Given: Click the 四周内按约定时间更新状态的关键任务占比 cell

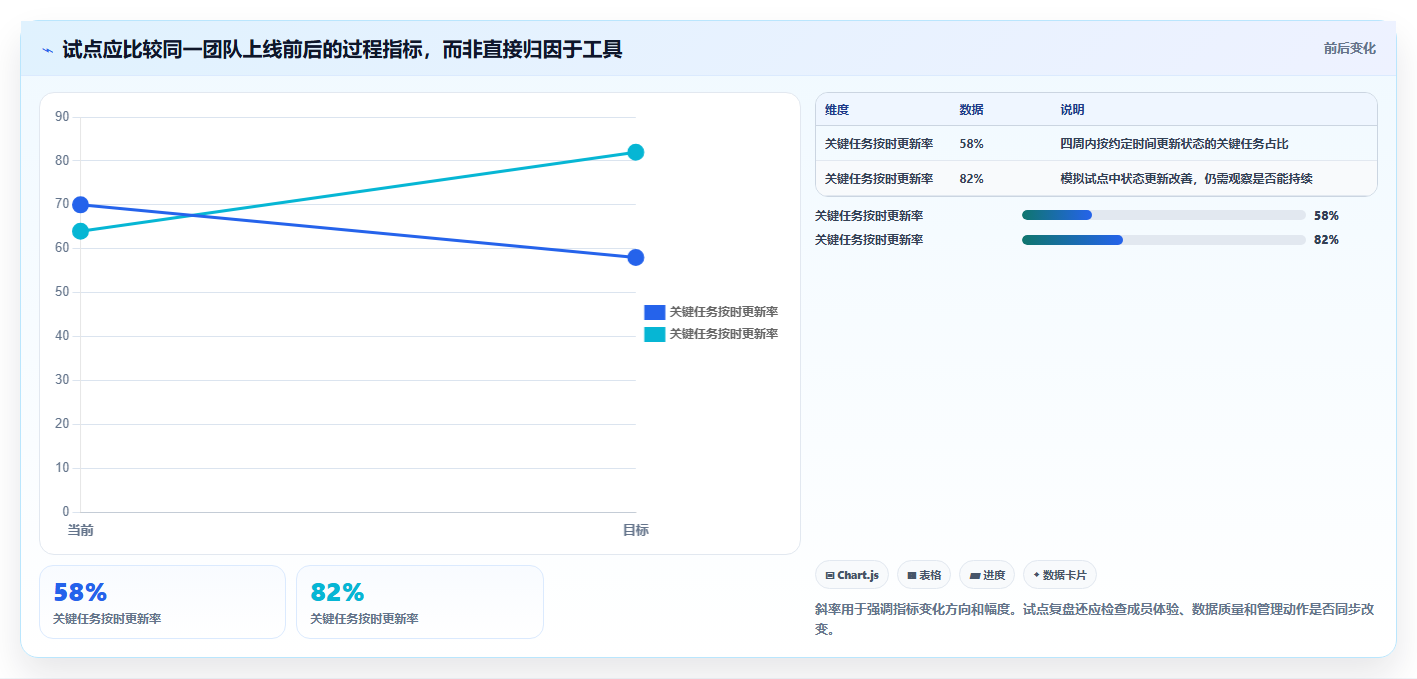Looking at the screenshot, I should tap(1174, 144).
